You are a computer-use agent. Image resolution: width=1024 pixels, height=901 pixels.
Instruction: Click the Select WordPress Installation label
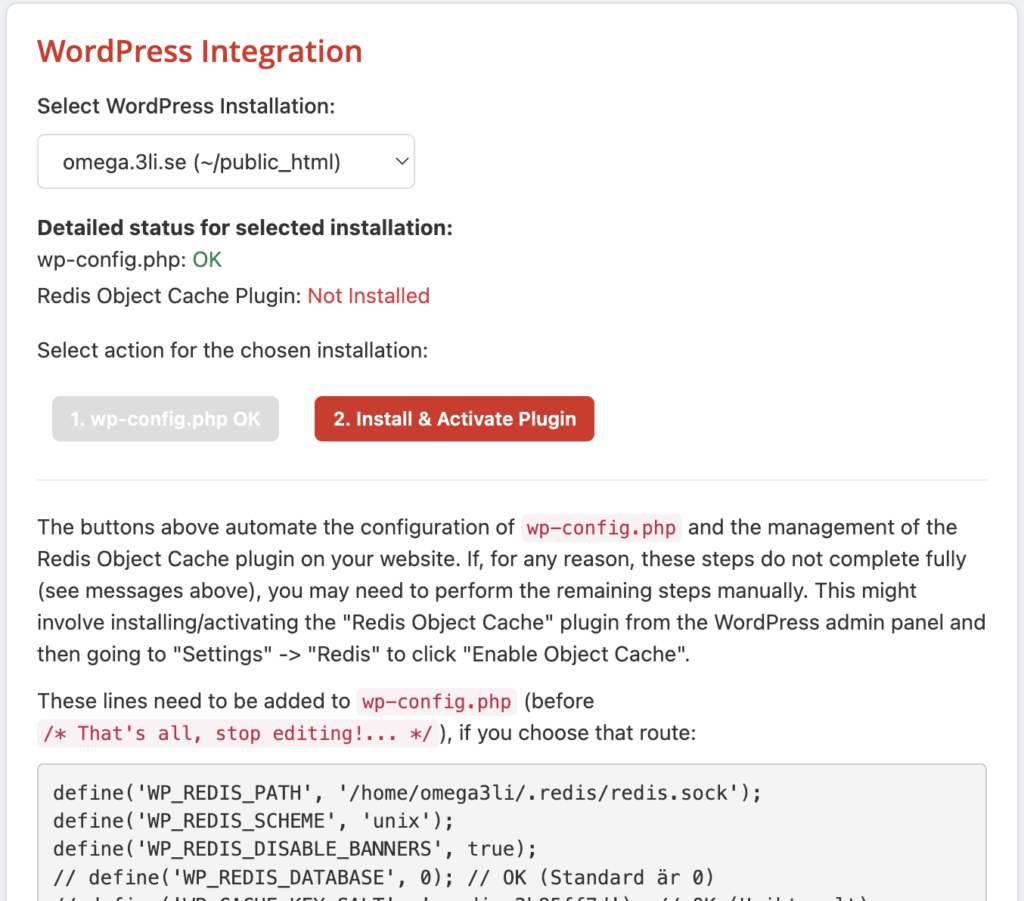pyautogui.click(x=186, y=105)
